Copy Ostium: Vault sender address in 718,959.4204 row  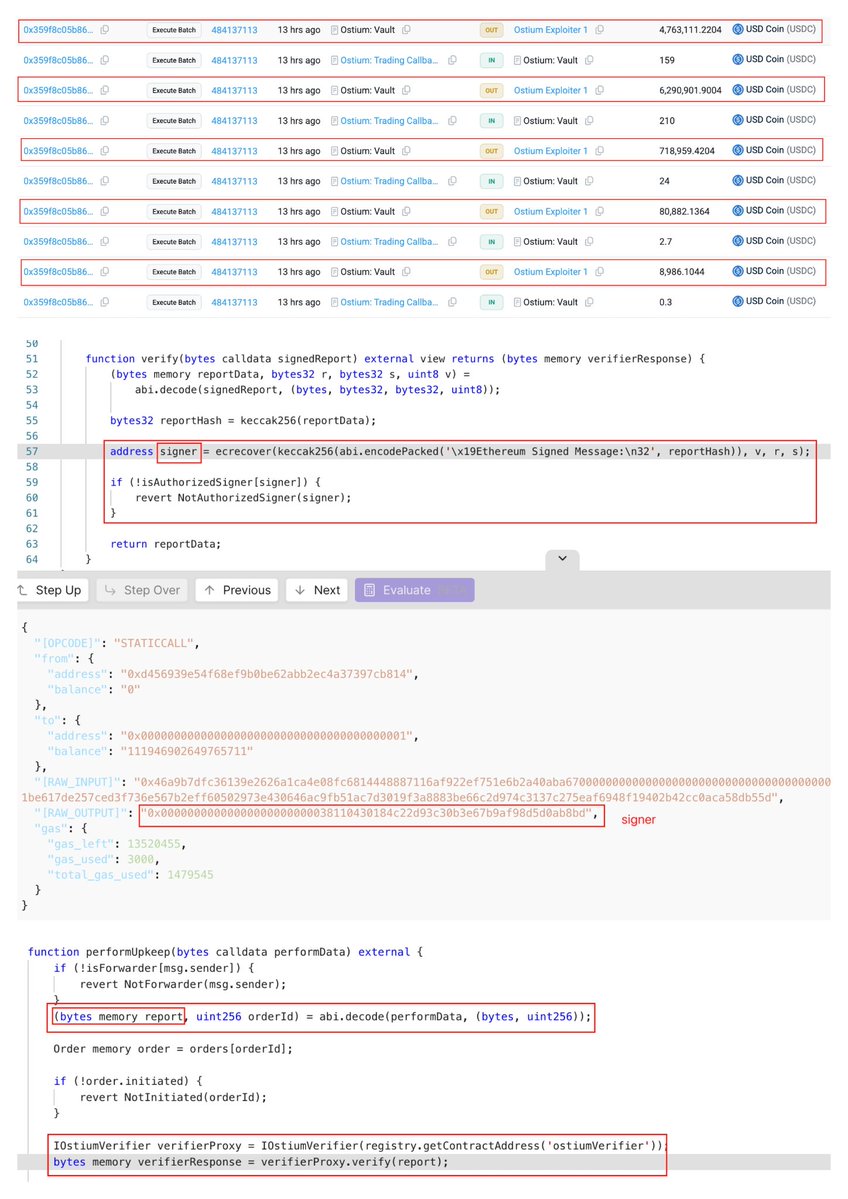(406, 151)
